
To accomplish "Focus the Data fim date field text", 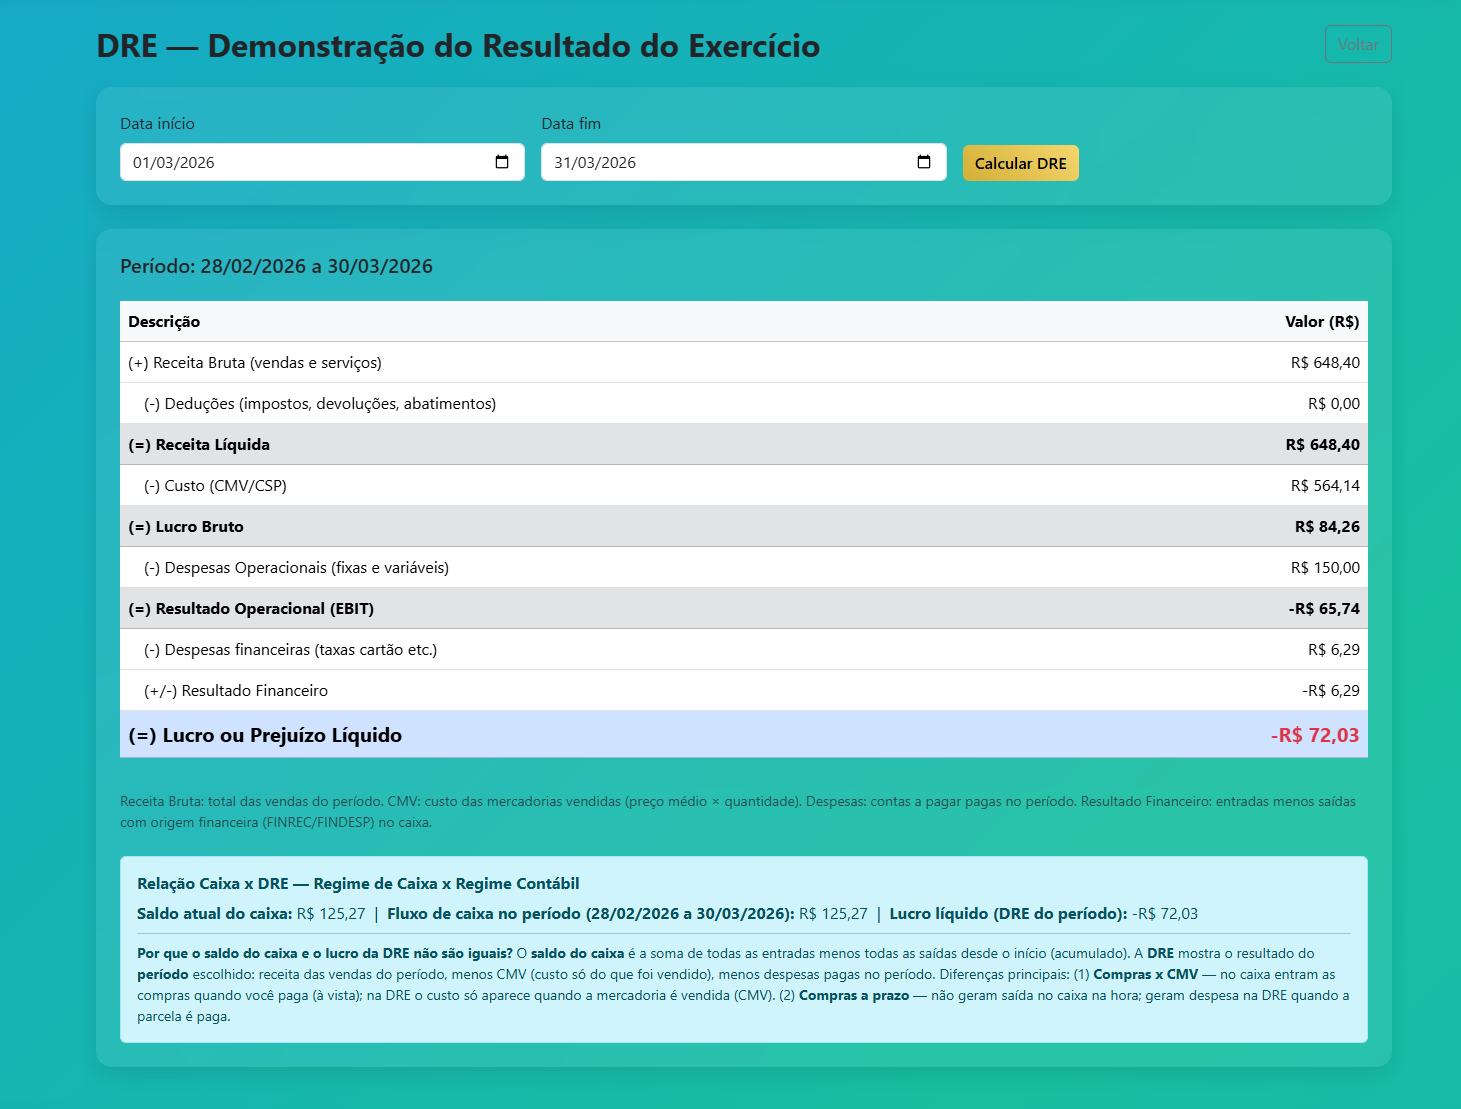I will pyautogui.click(x=595, y=163).
